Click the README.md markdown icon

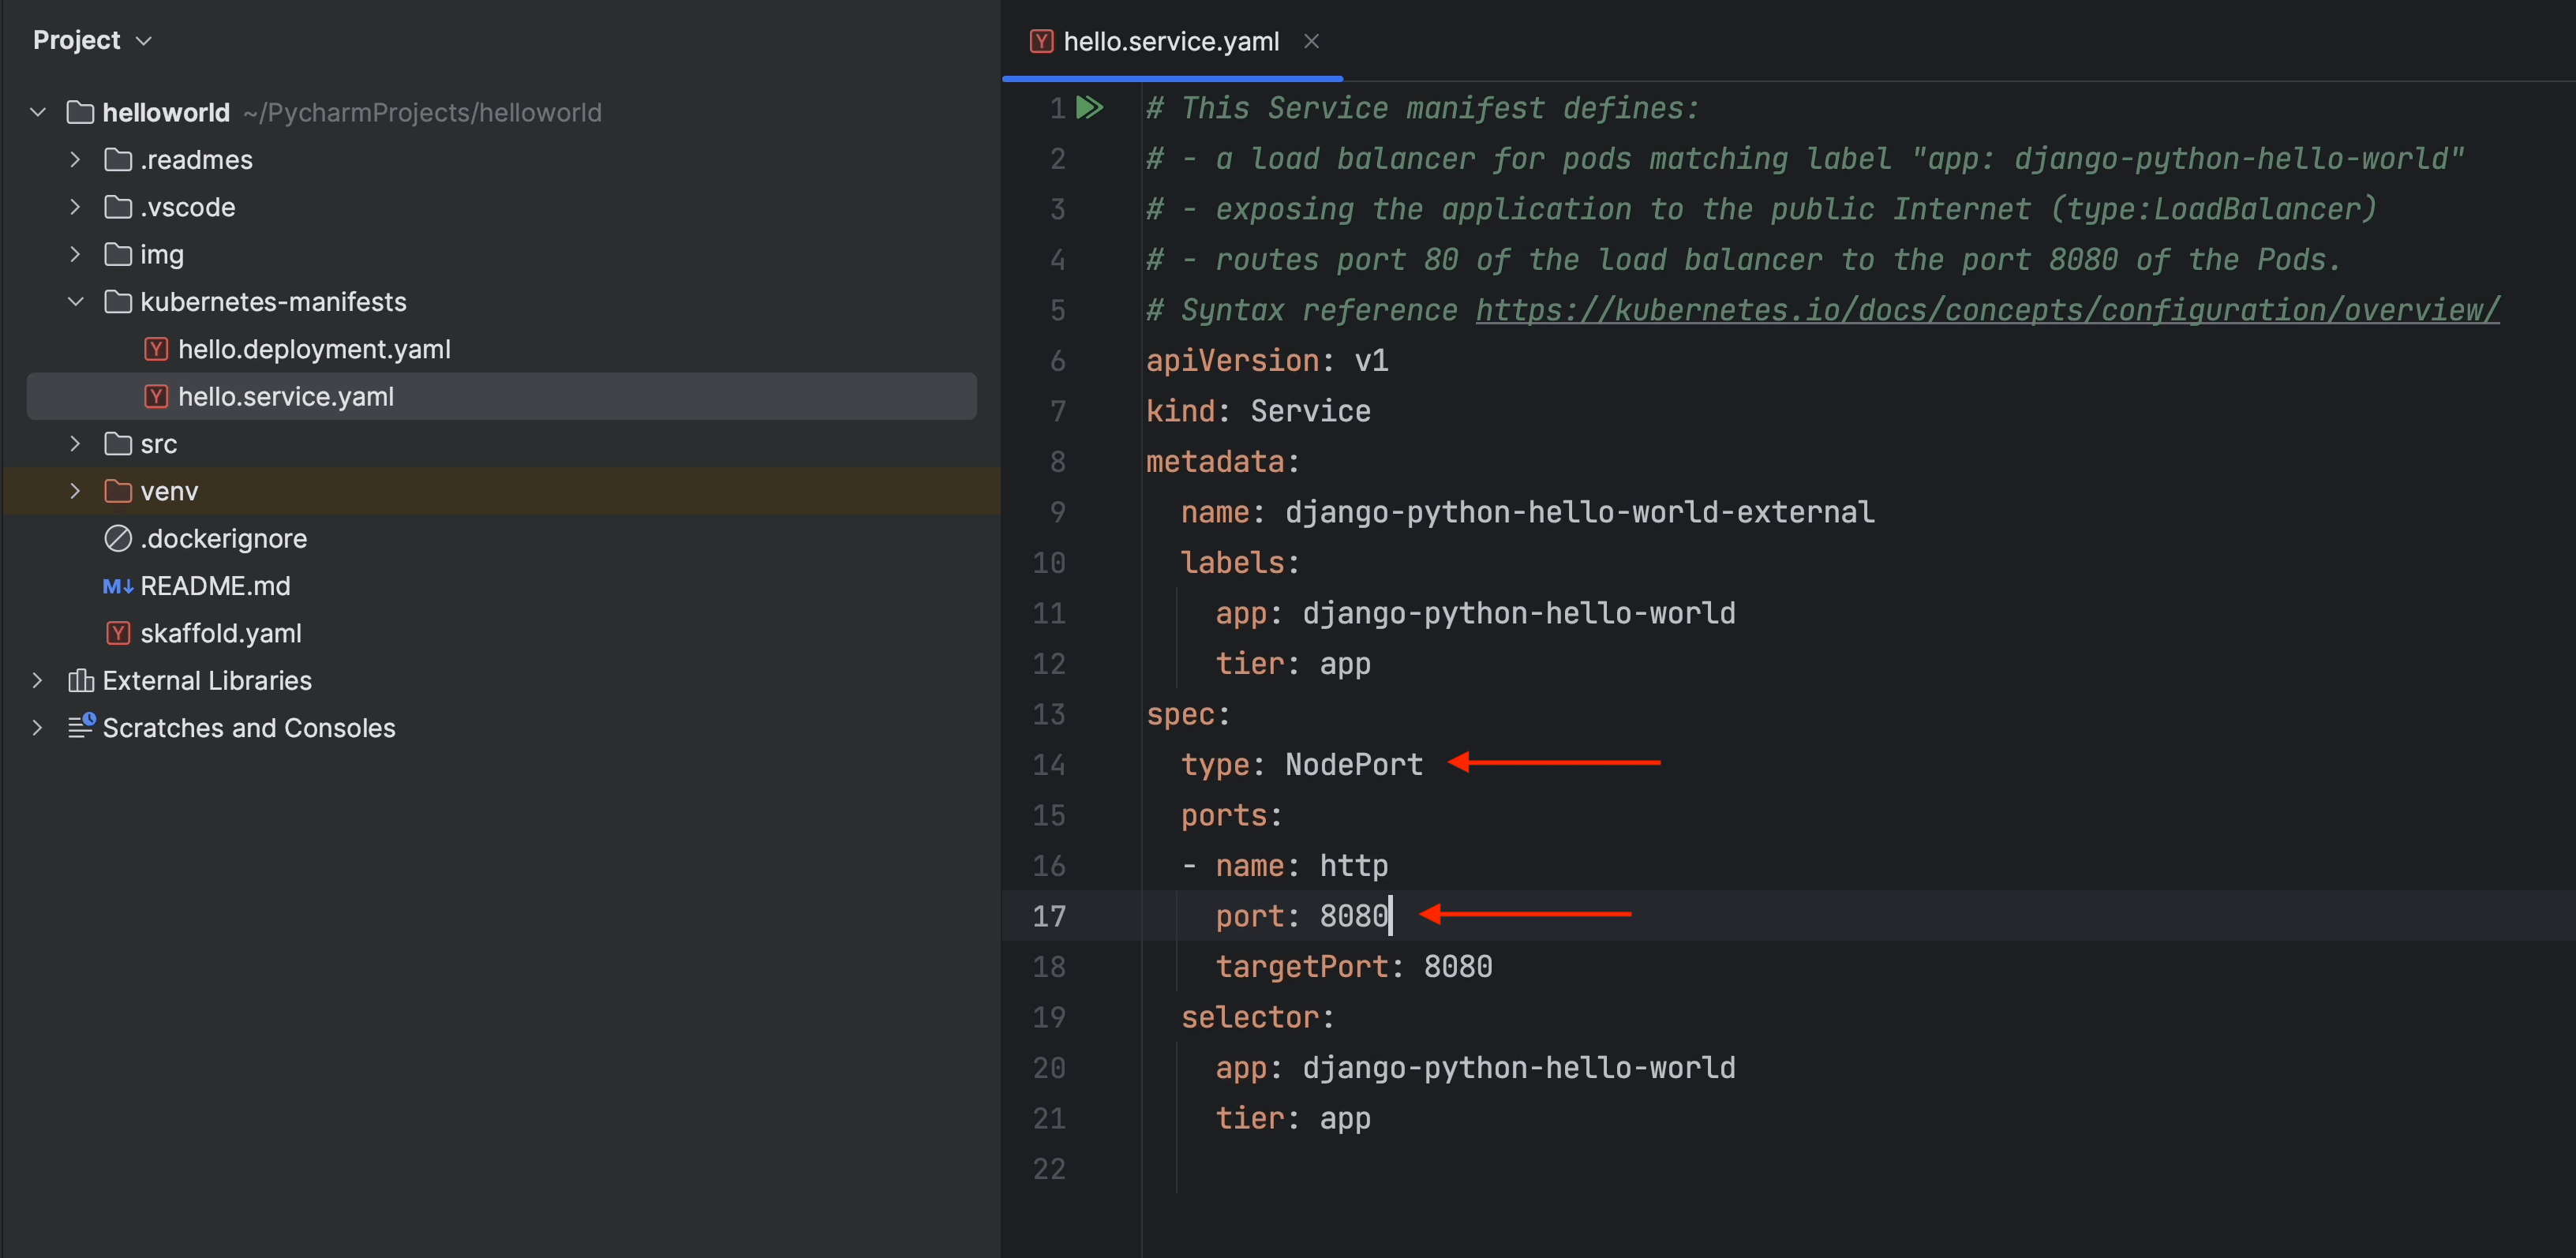(x=118, y=586)
